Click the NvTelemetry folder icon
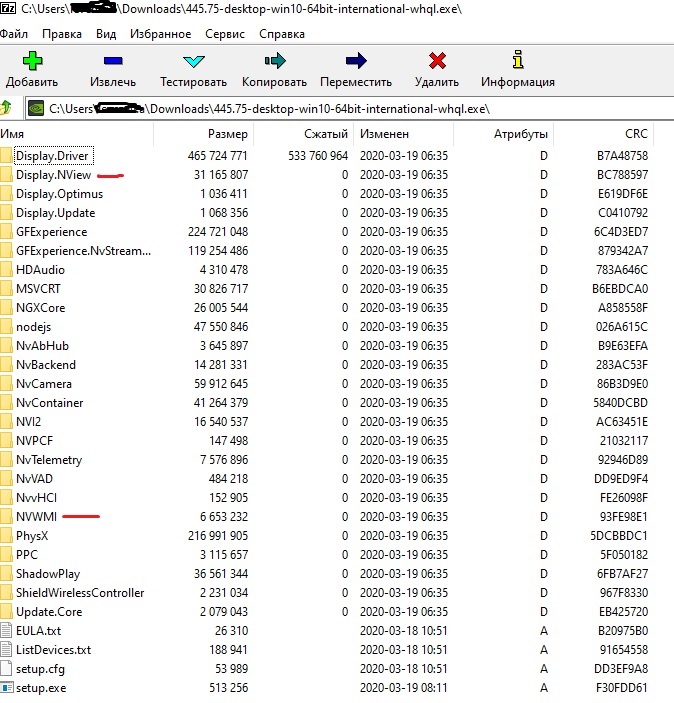Screen dimensions: 674x703 6,460
